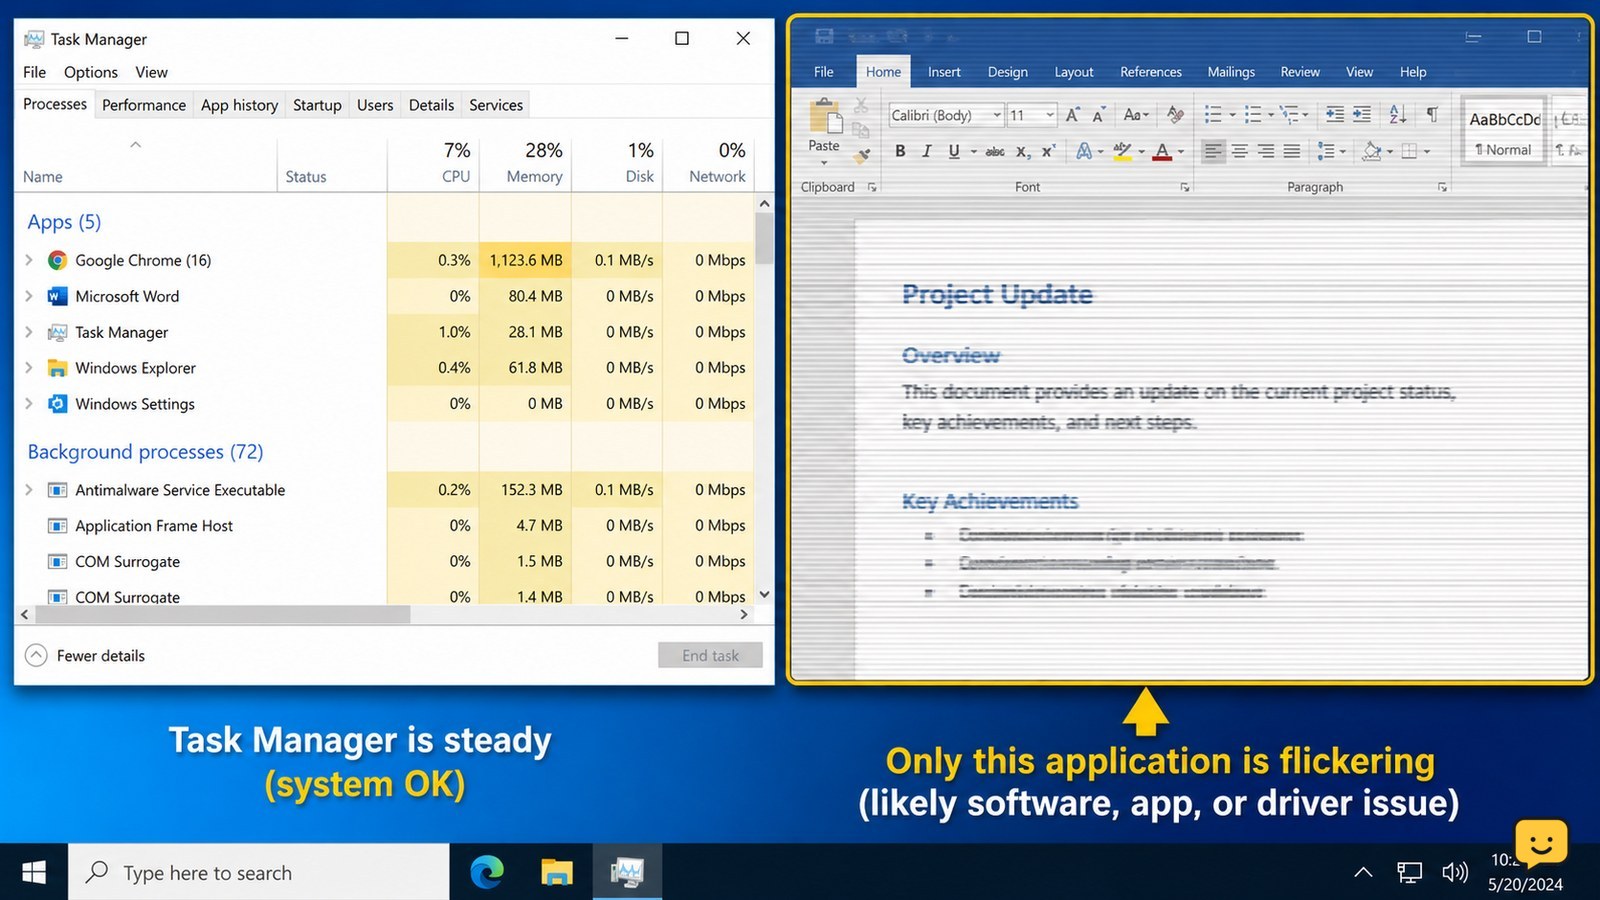Decrease font size in Word

click(x=1098, y=115)
